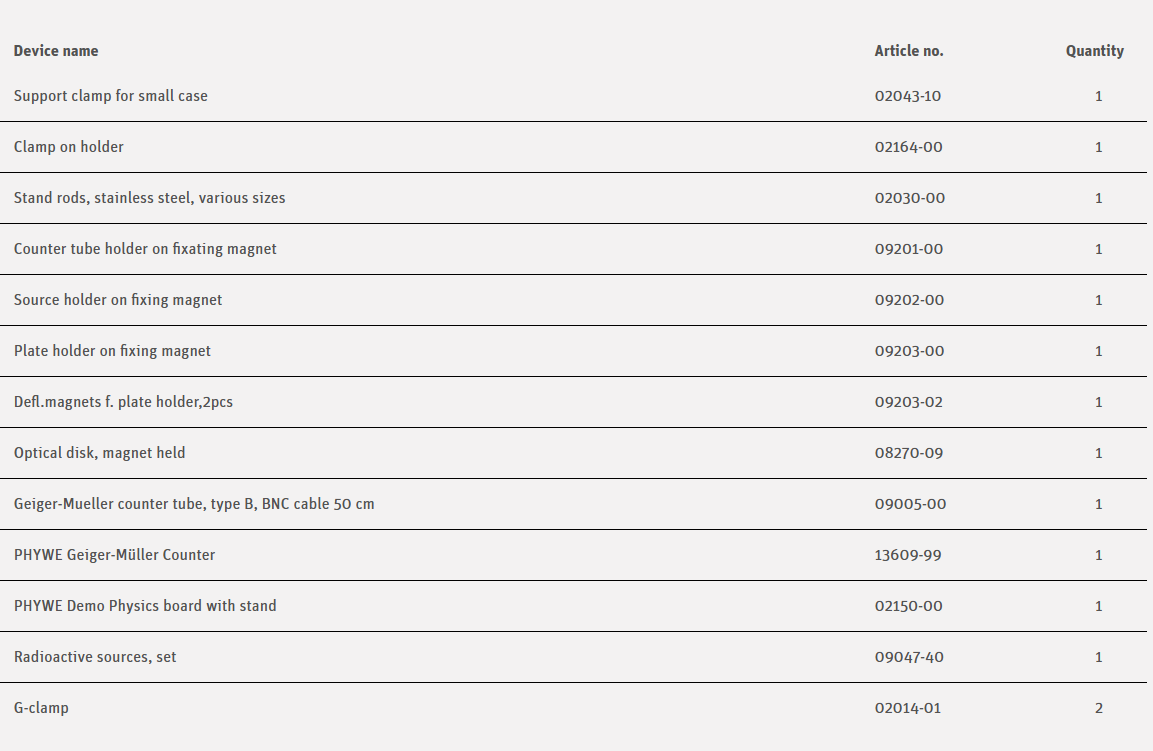Select Source holder on fixing magnet
The height and width of the screenshot is (751, 1153).
coord(118,300)
